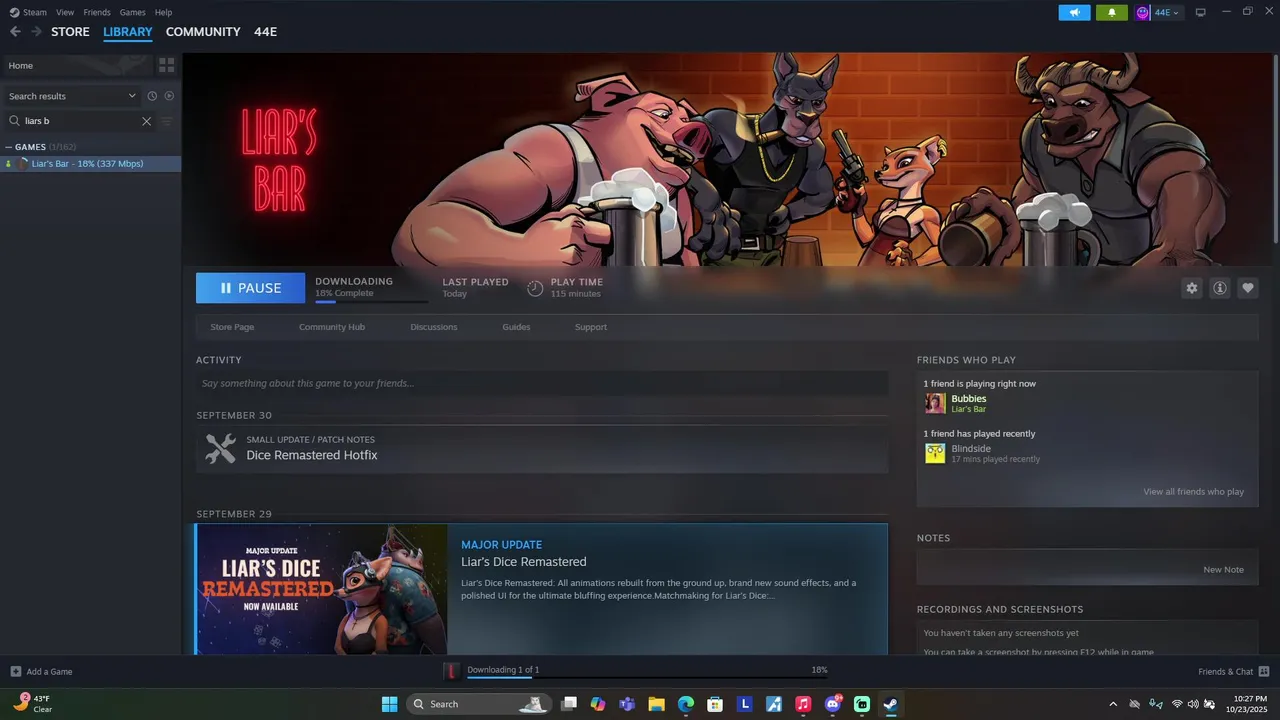Open Microsoft Teams from the taskbar
The image size is (1280, 720).
(627, 704)
